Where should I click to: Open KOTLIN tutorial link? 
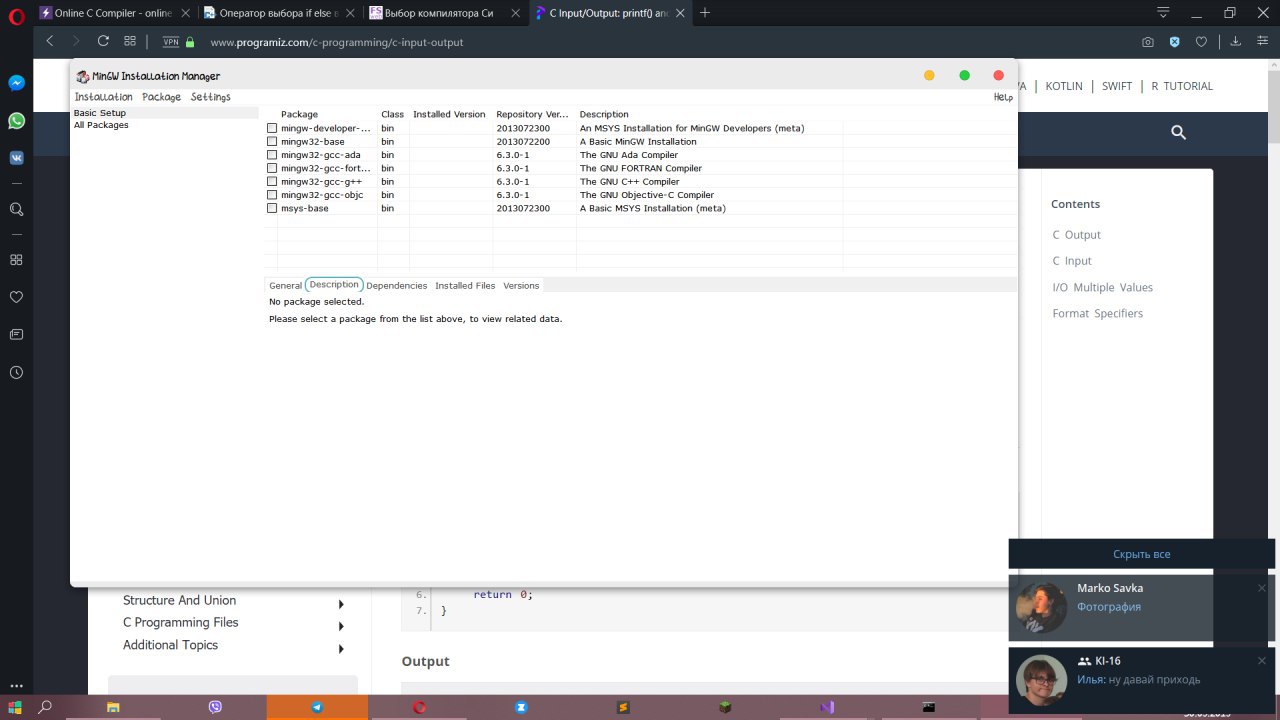[1064, 86]
